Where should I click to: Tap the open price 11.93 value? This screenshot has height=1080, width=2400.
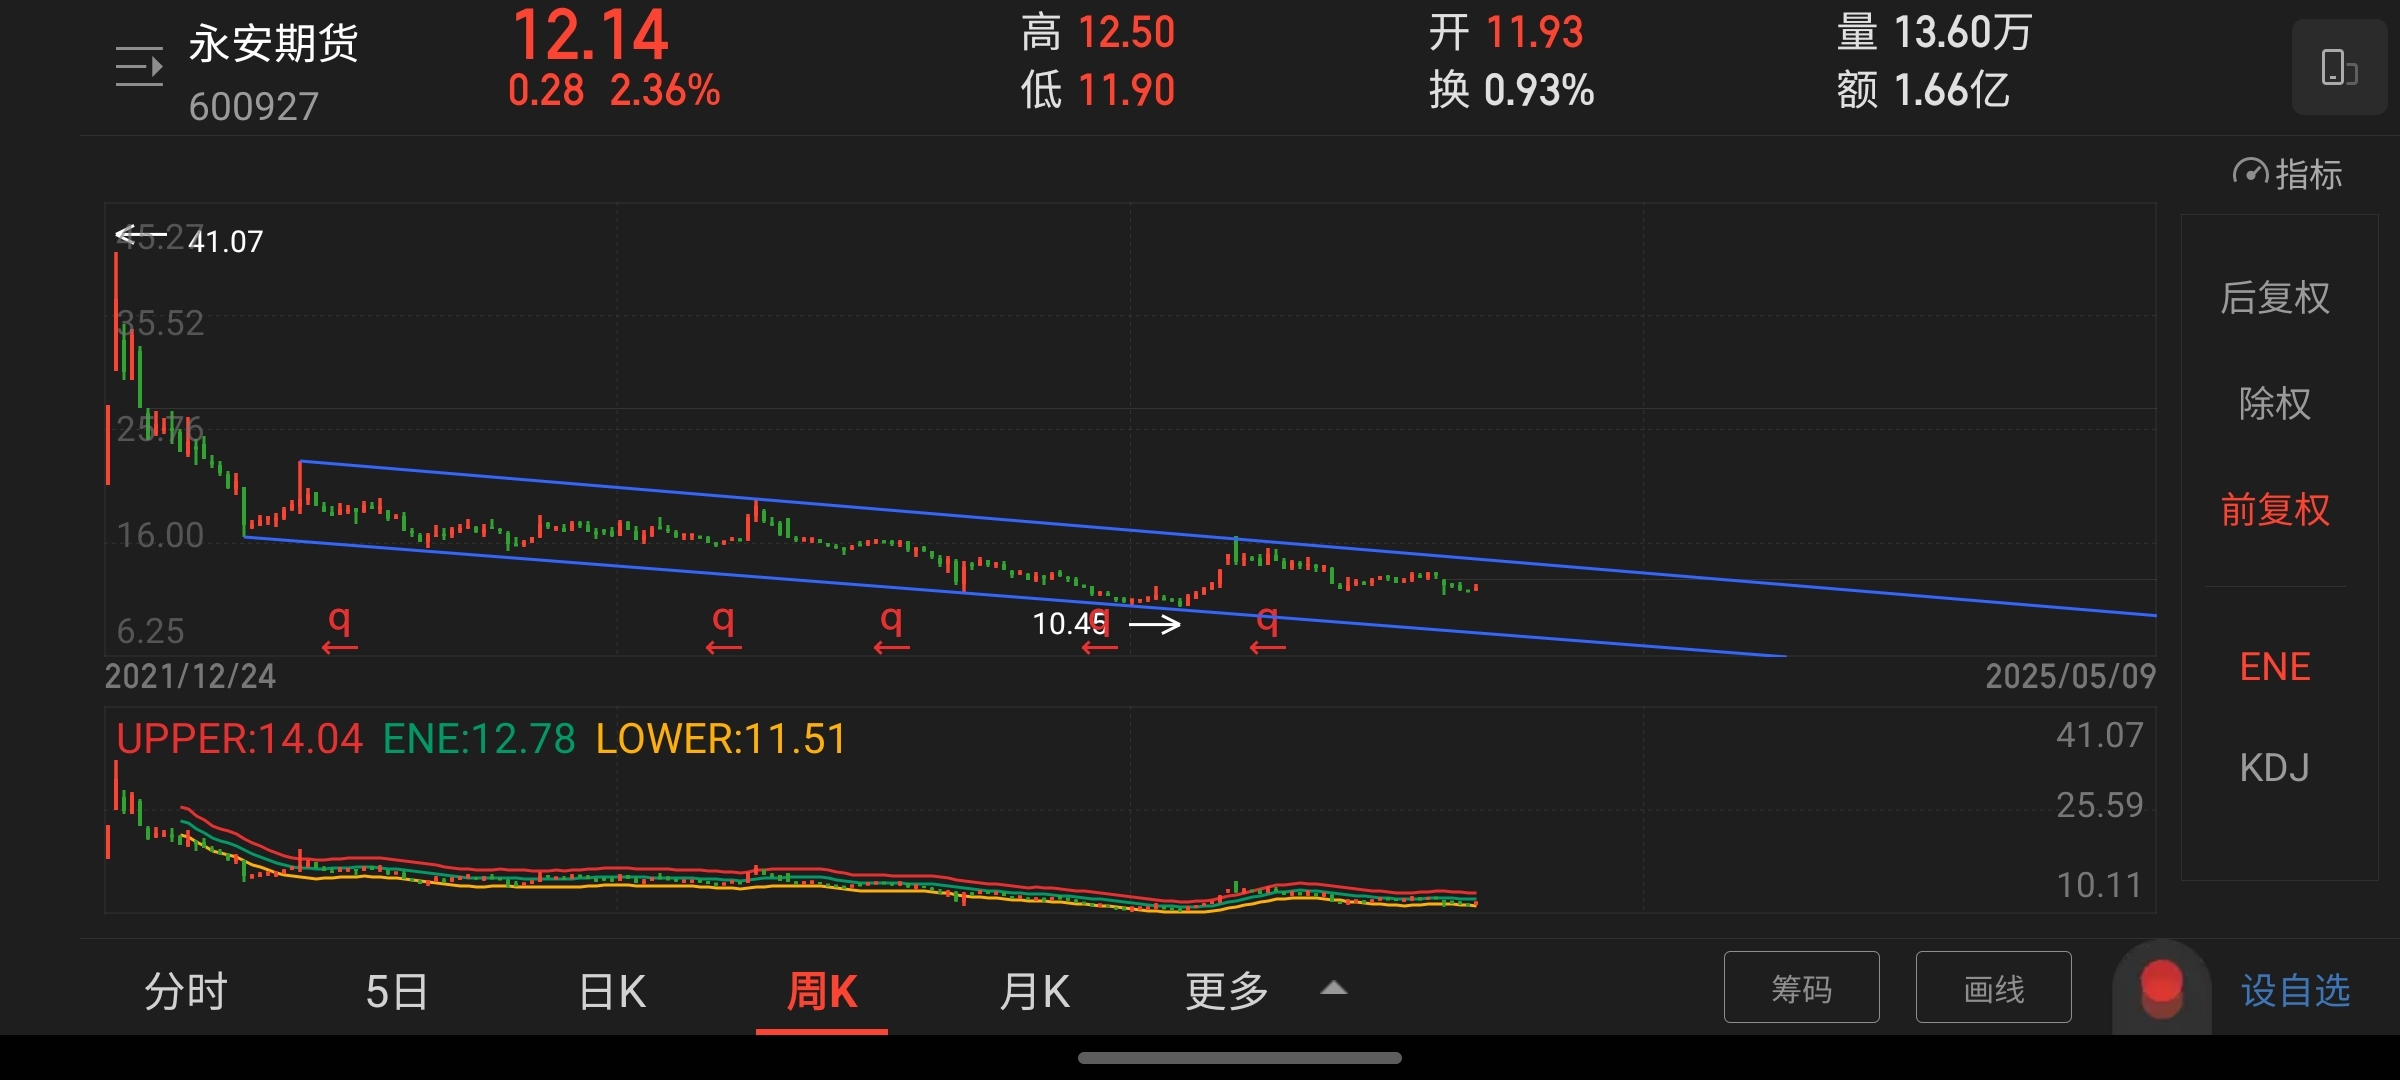(1534, 33)
